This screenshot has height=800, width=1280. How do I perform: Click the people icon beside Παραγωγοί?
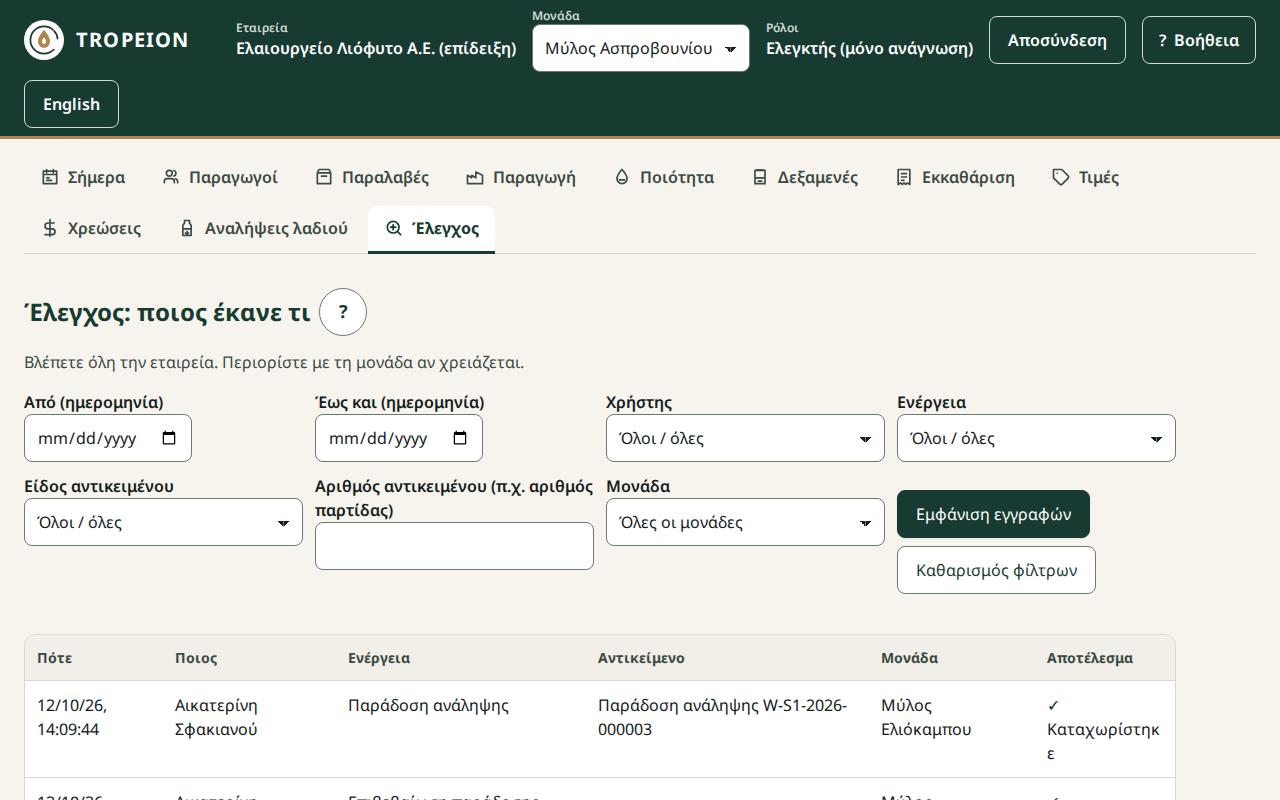[171, 177]
